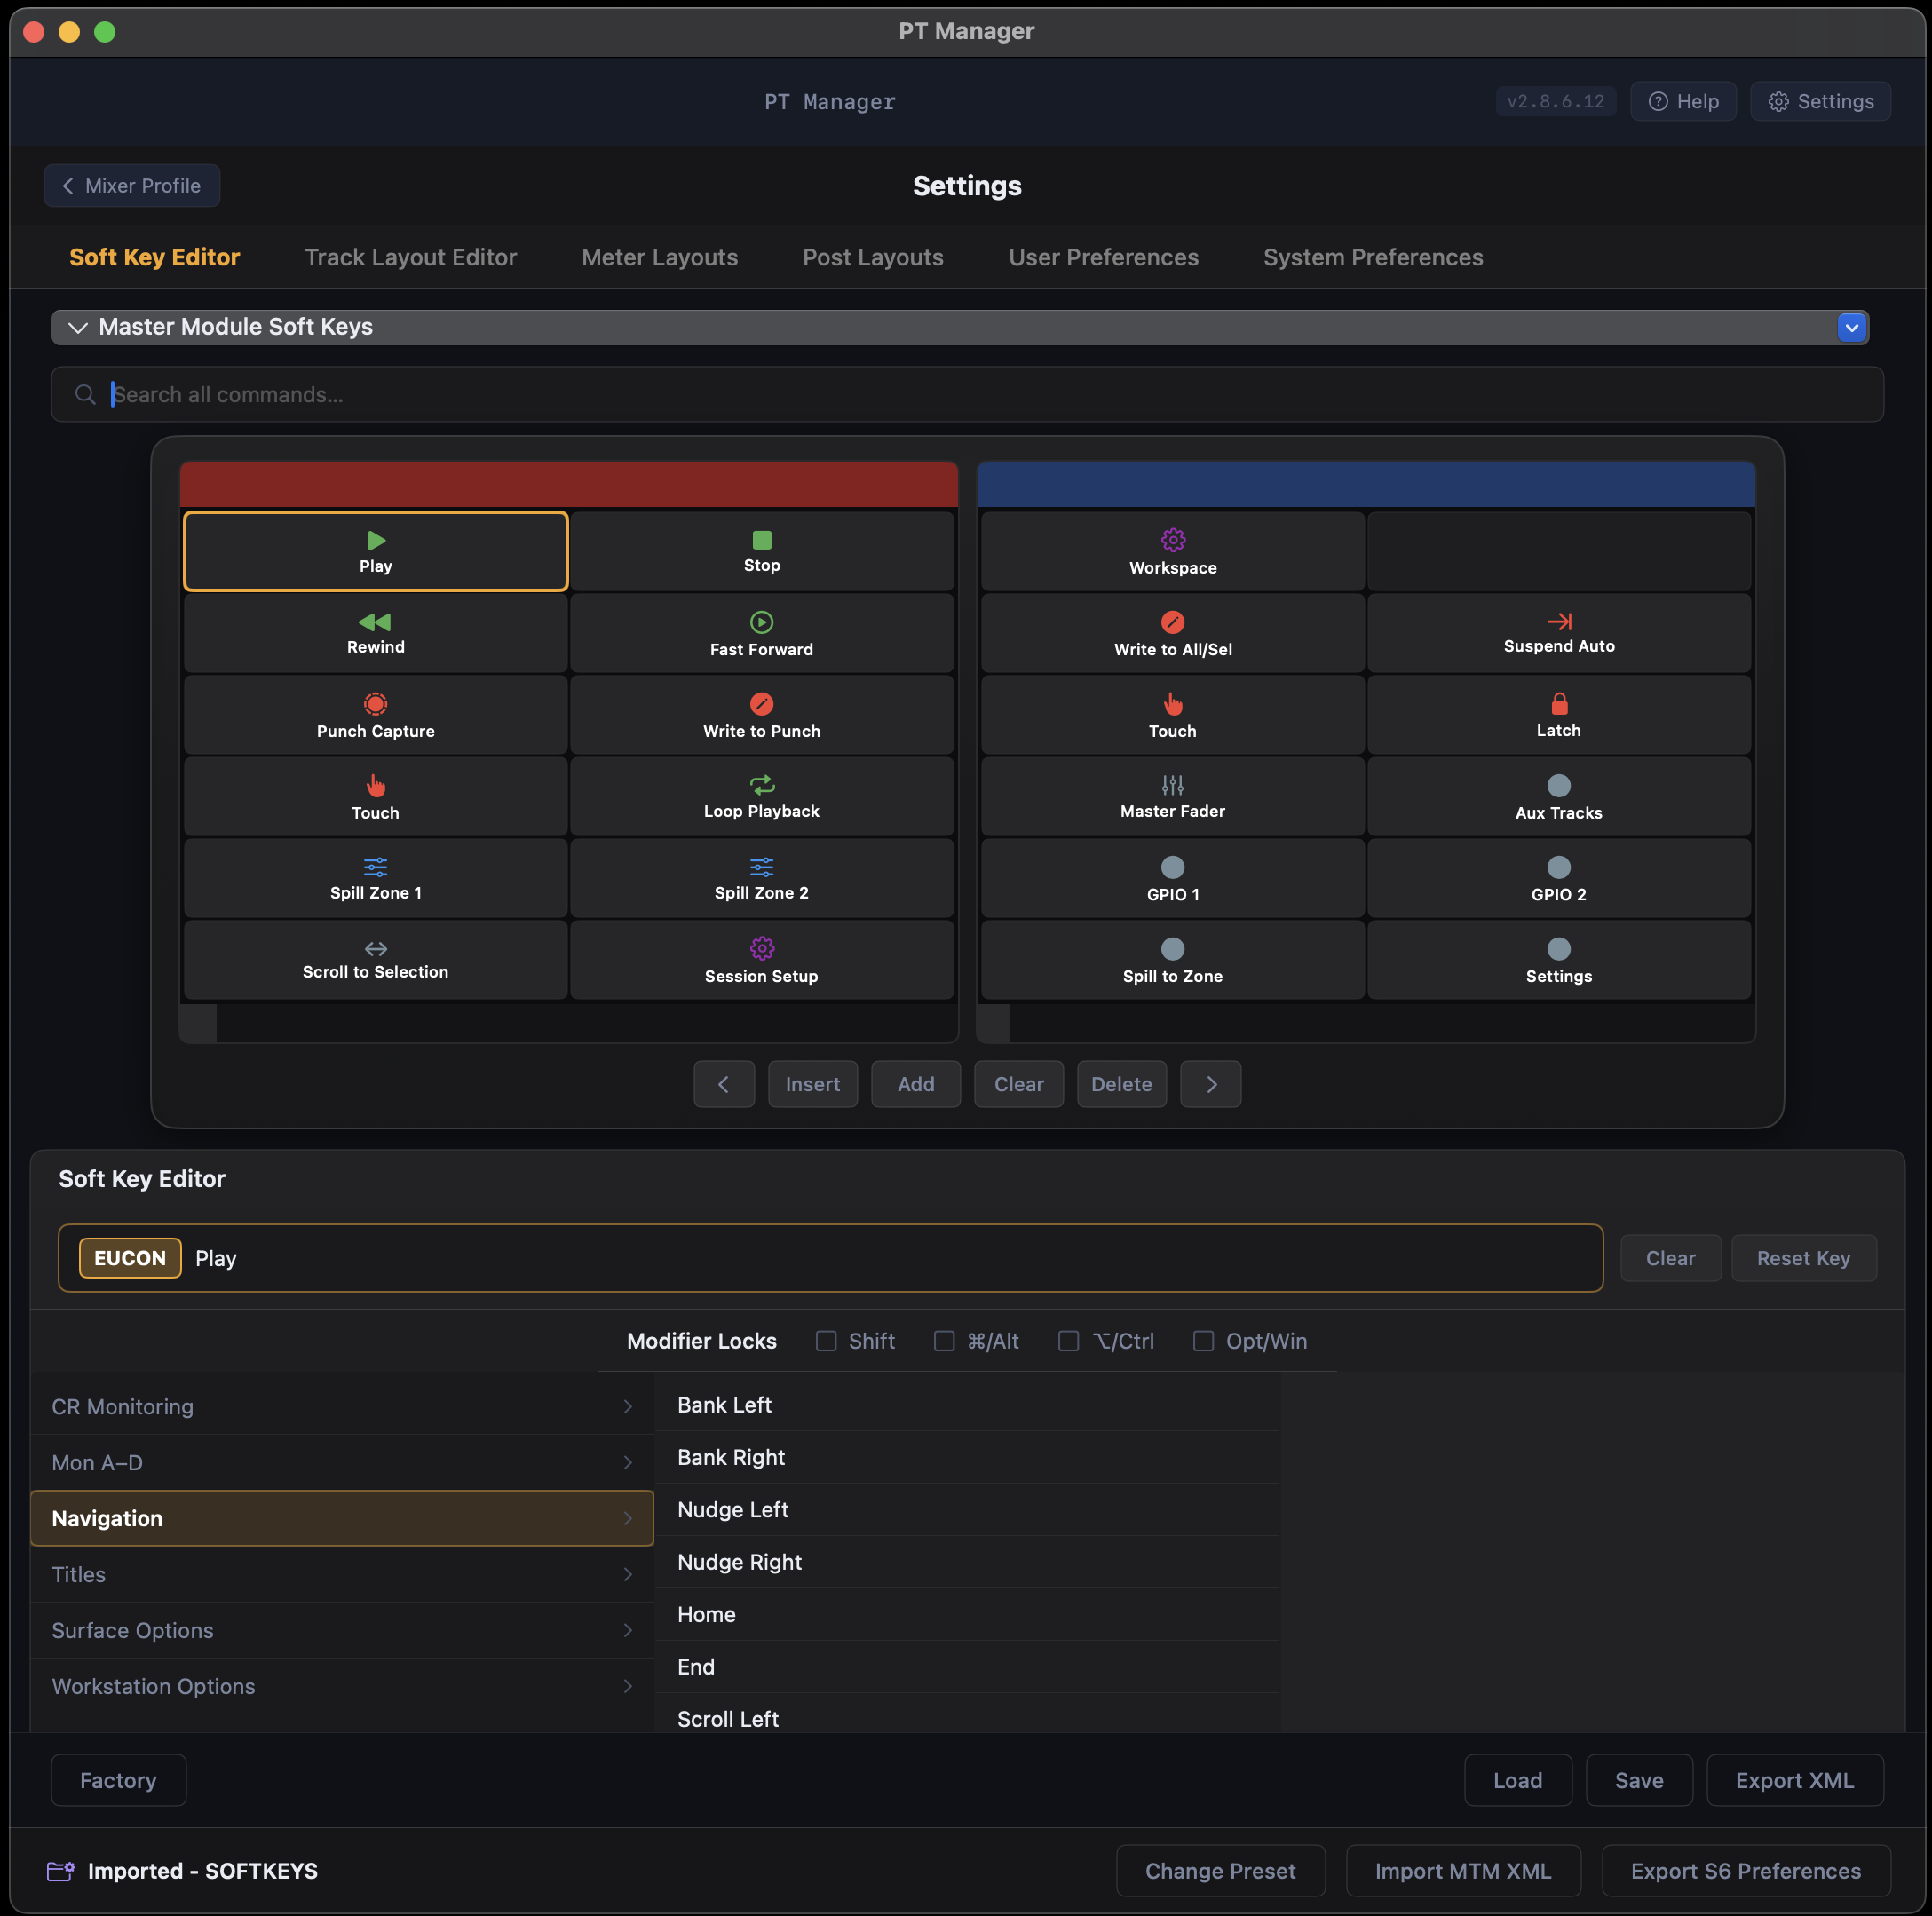
Task: Select the Latch soft key
Action: coord(1558,715)
